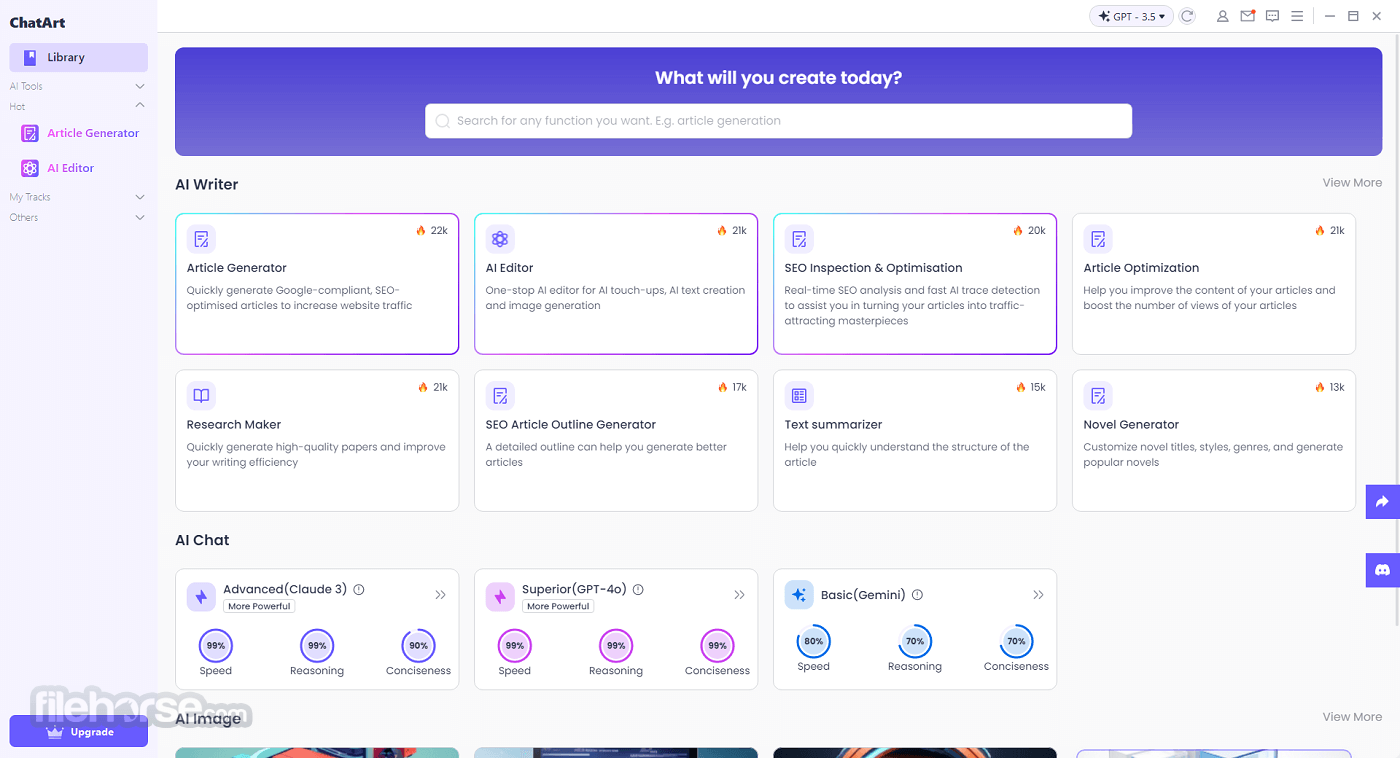The image size is (1400, 758).
Task: Open the Library section in the sidebar
Action: (79, 57)
